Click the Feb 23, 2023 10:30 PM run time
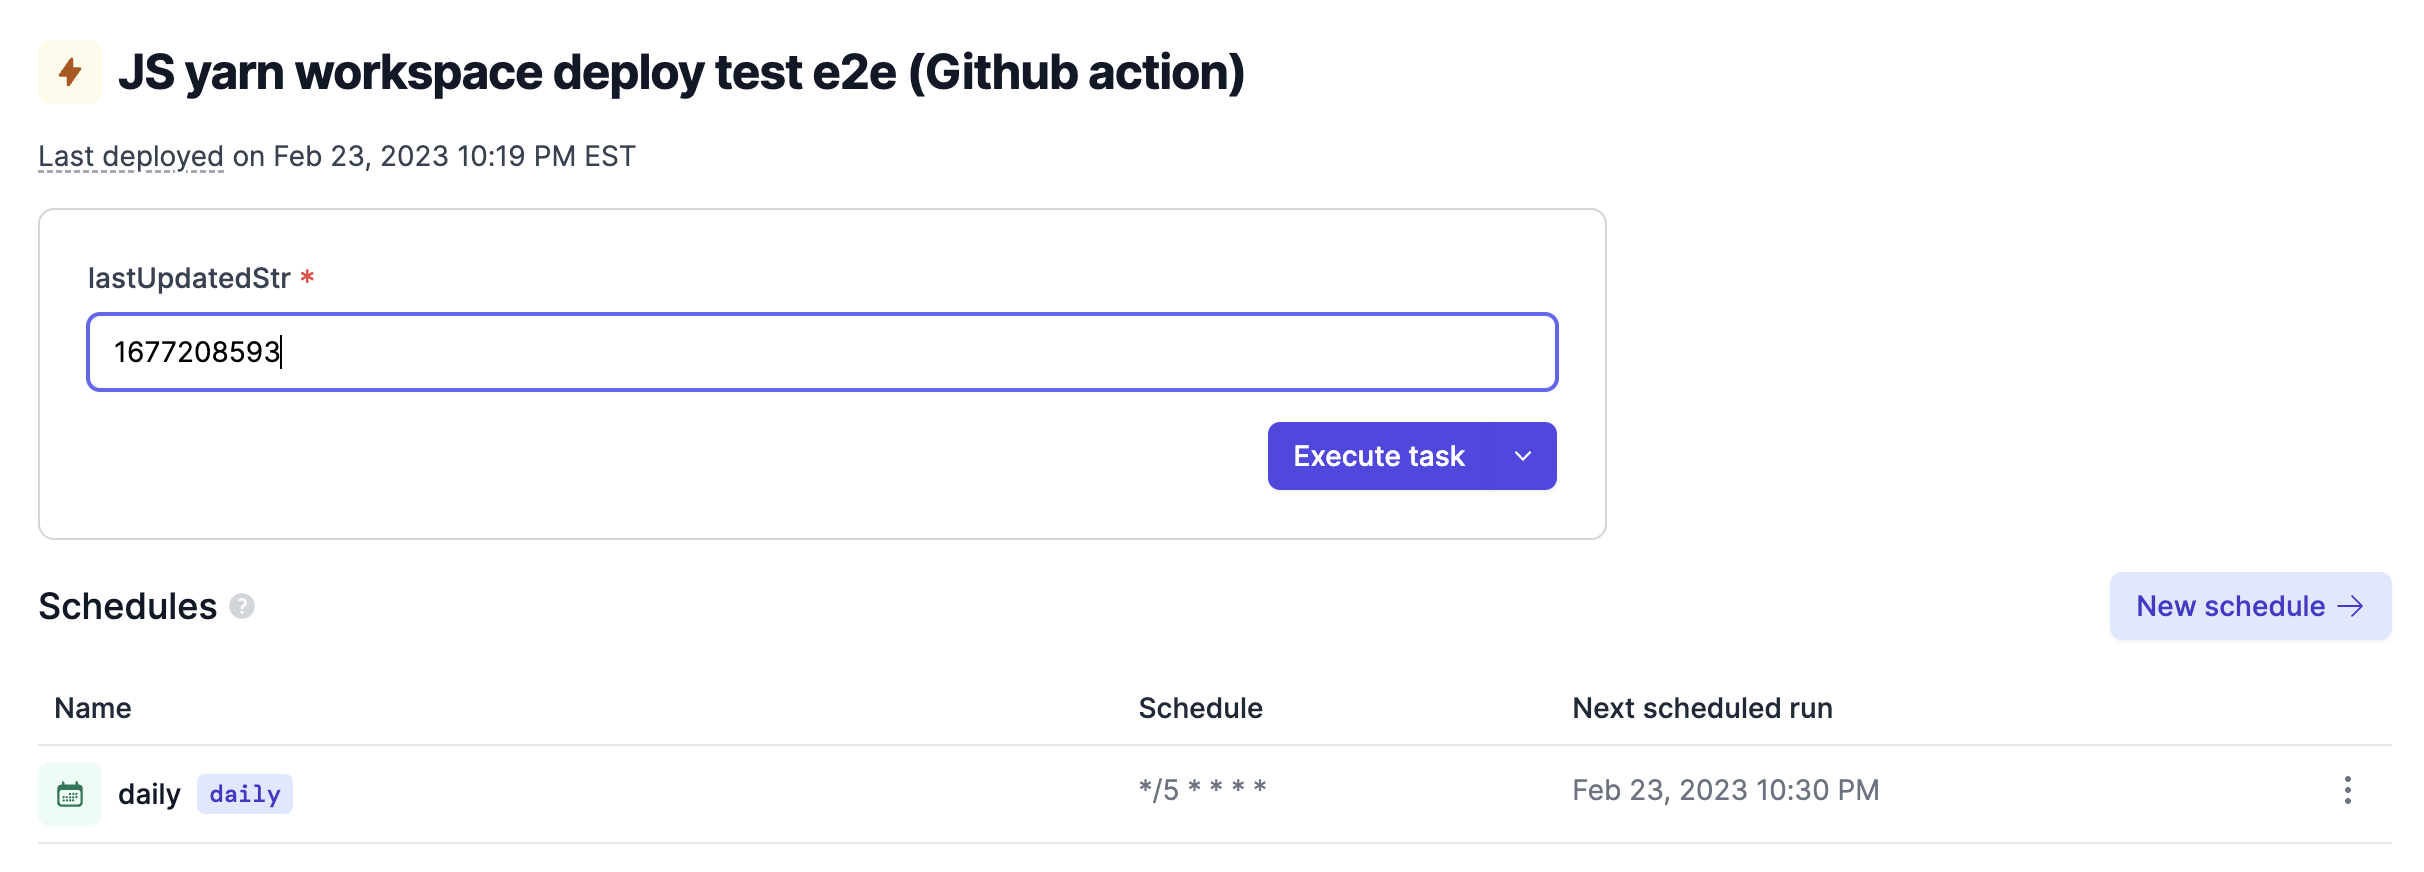2424x872 pixels. (x=1726, y=790)
